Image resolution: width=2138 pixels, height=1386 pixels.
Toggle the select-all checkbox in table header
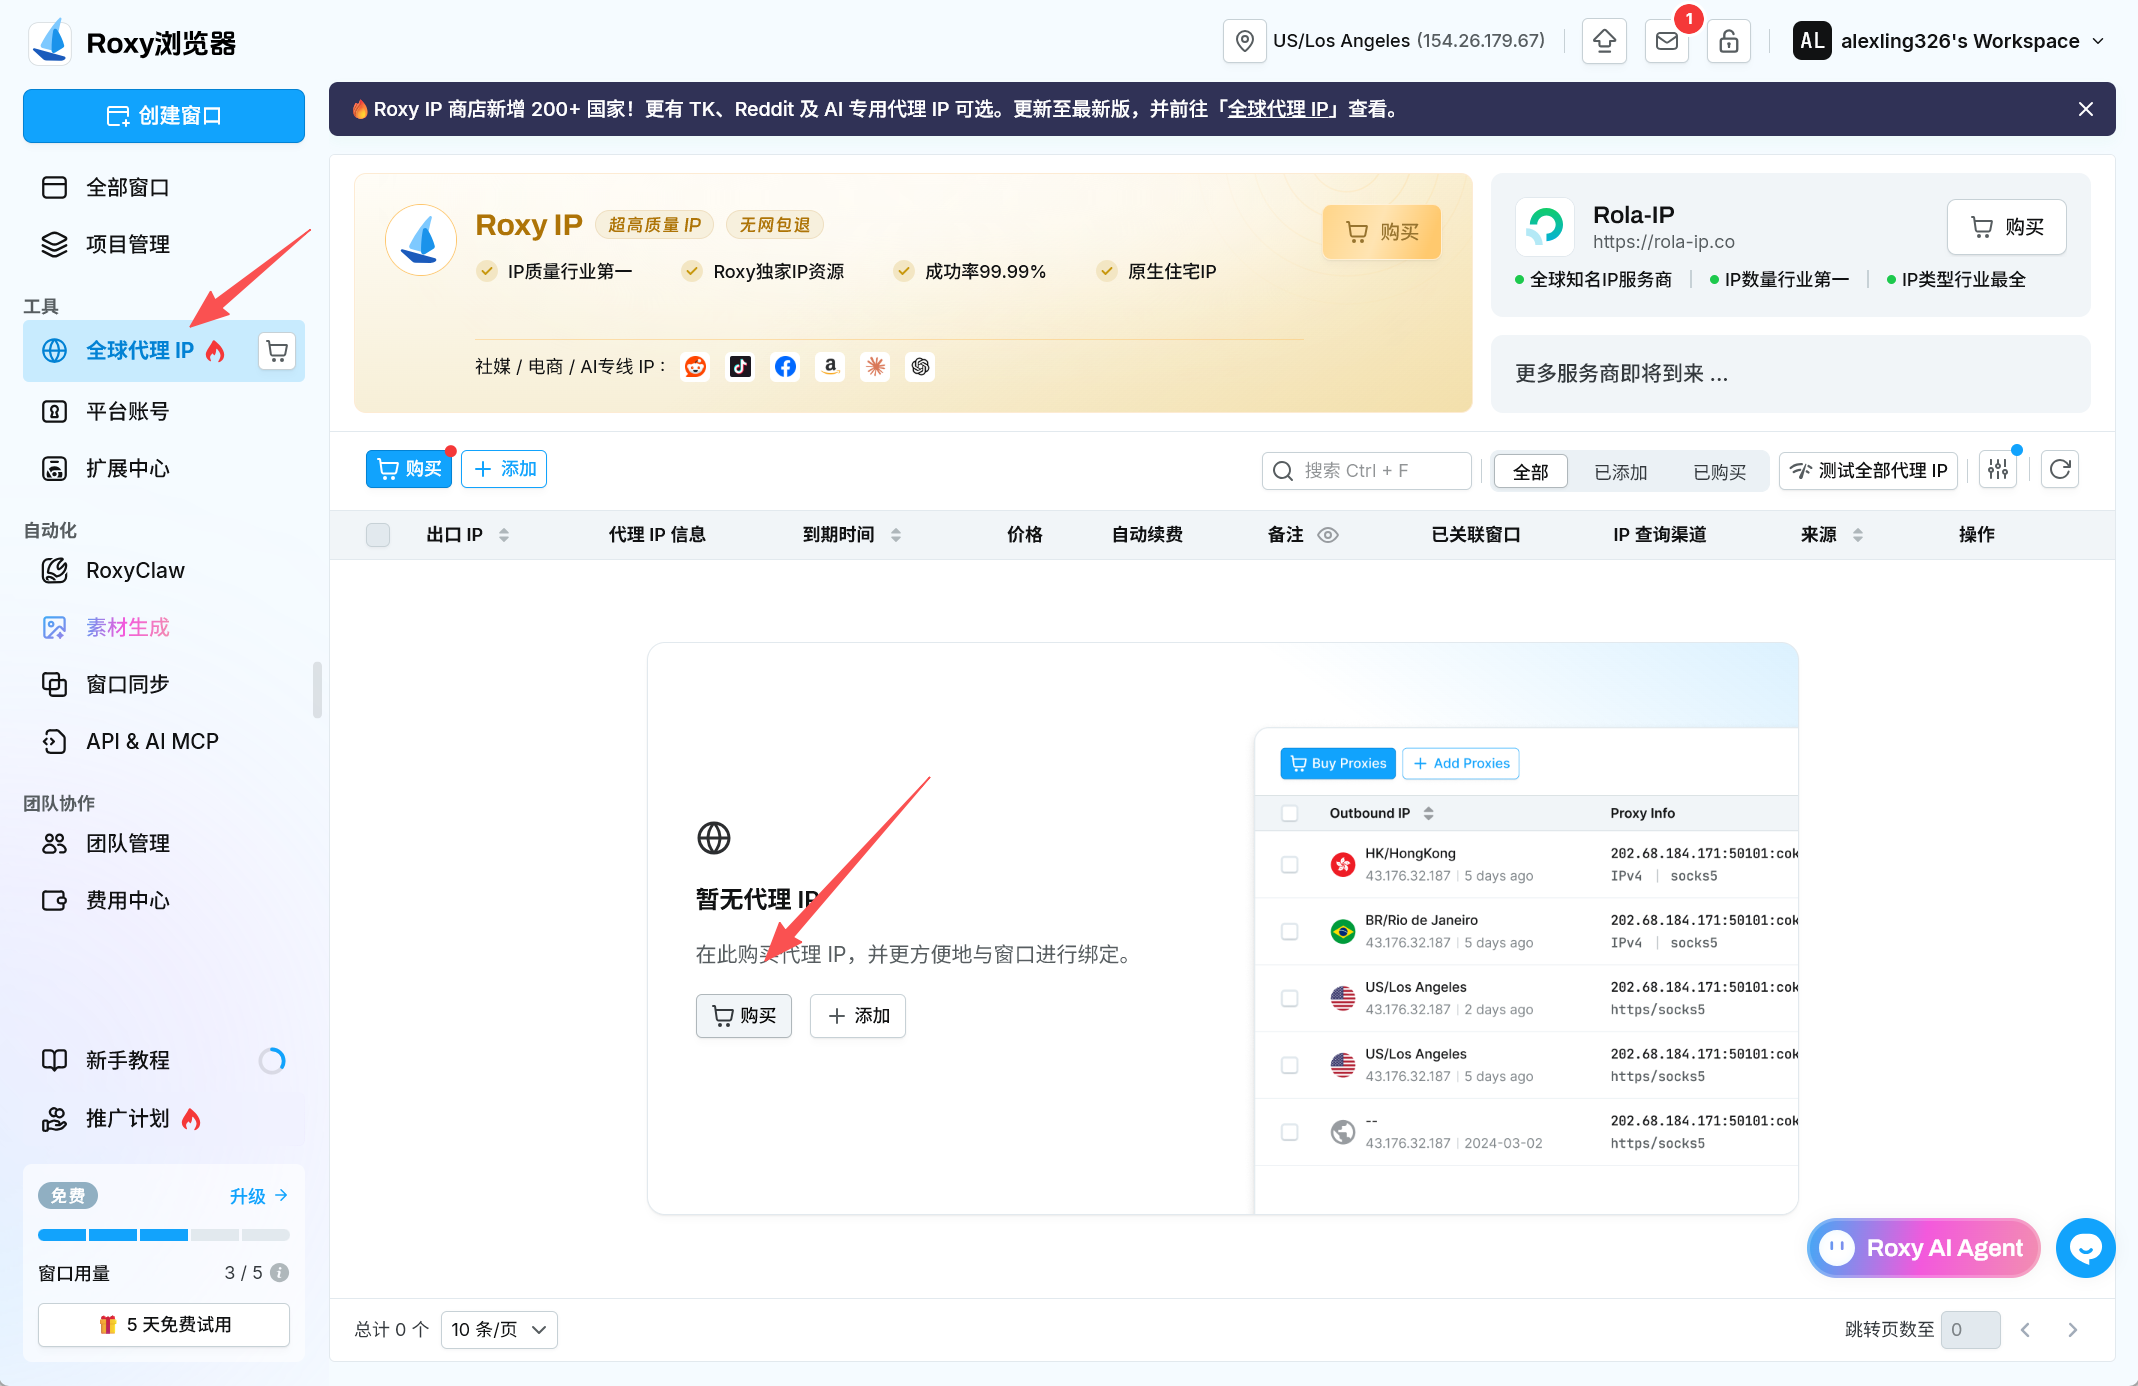[378, 535]
